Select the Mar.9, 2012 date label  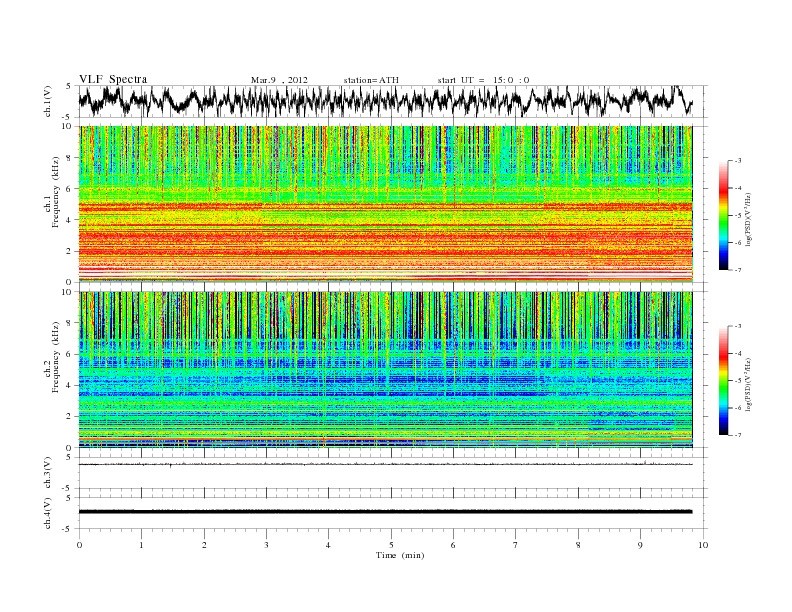[279, 79]
